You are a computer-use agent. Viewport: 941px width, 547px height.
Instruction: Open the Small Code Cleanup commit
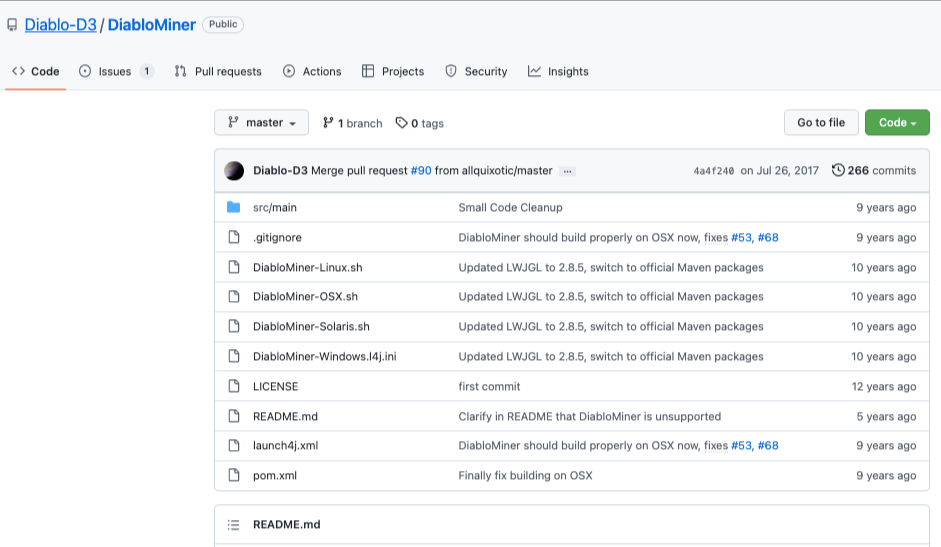[511, 208]
